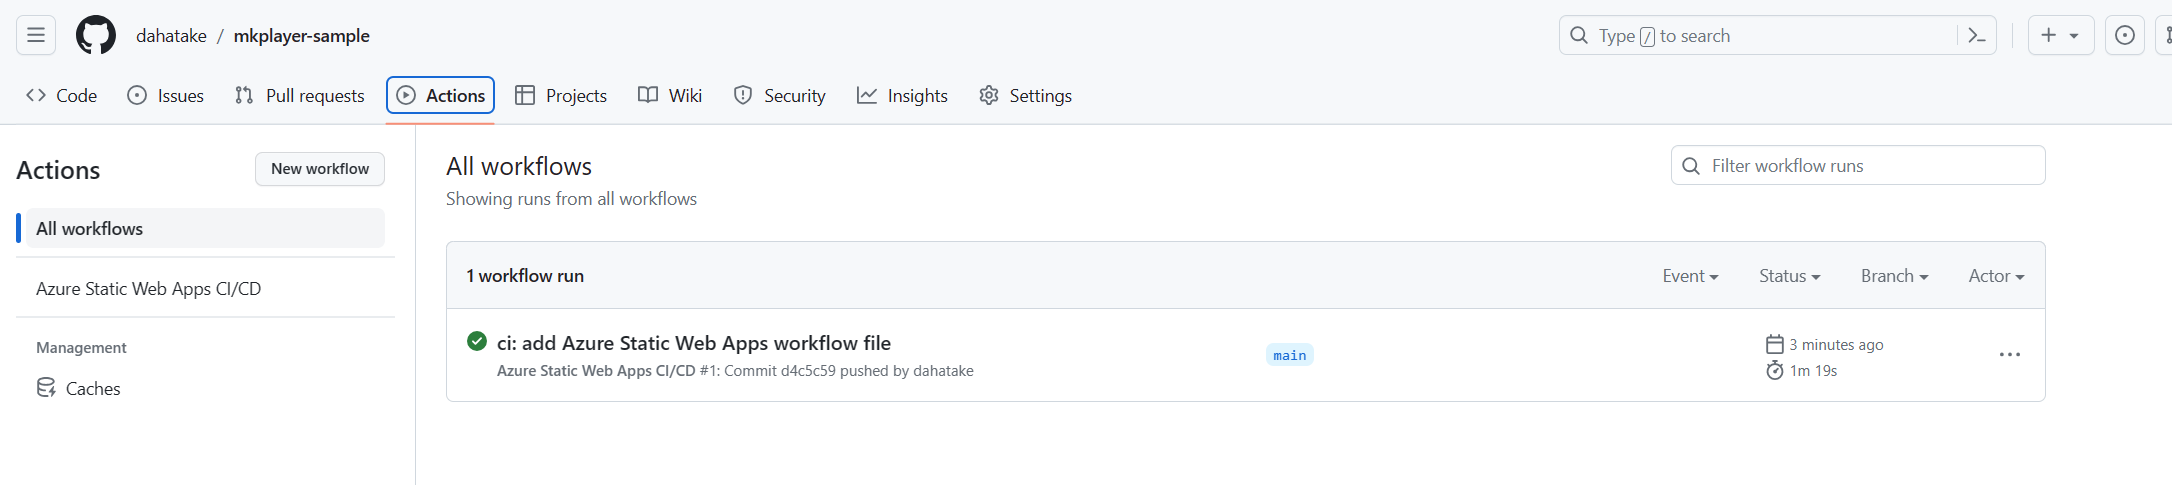The height and width of the screenshot is (485, 2172).
Task: Open the issues shortcut icon in header
Action: click(2125, 35)
